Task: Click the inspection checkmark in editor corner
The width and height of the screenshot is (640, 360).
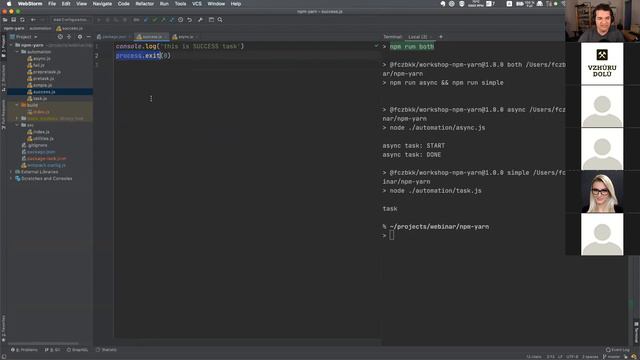Action: tap(376, 46)
